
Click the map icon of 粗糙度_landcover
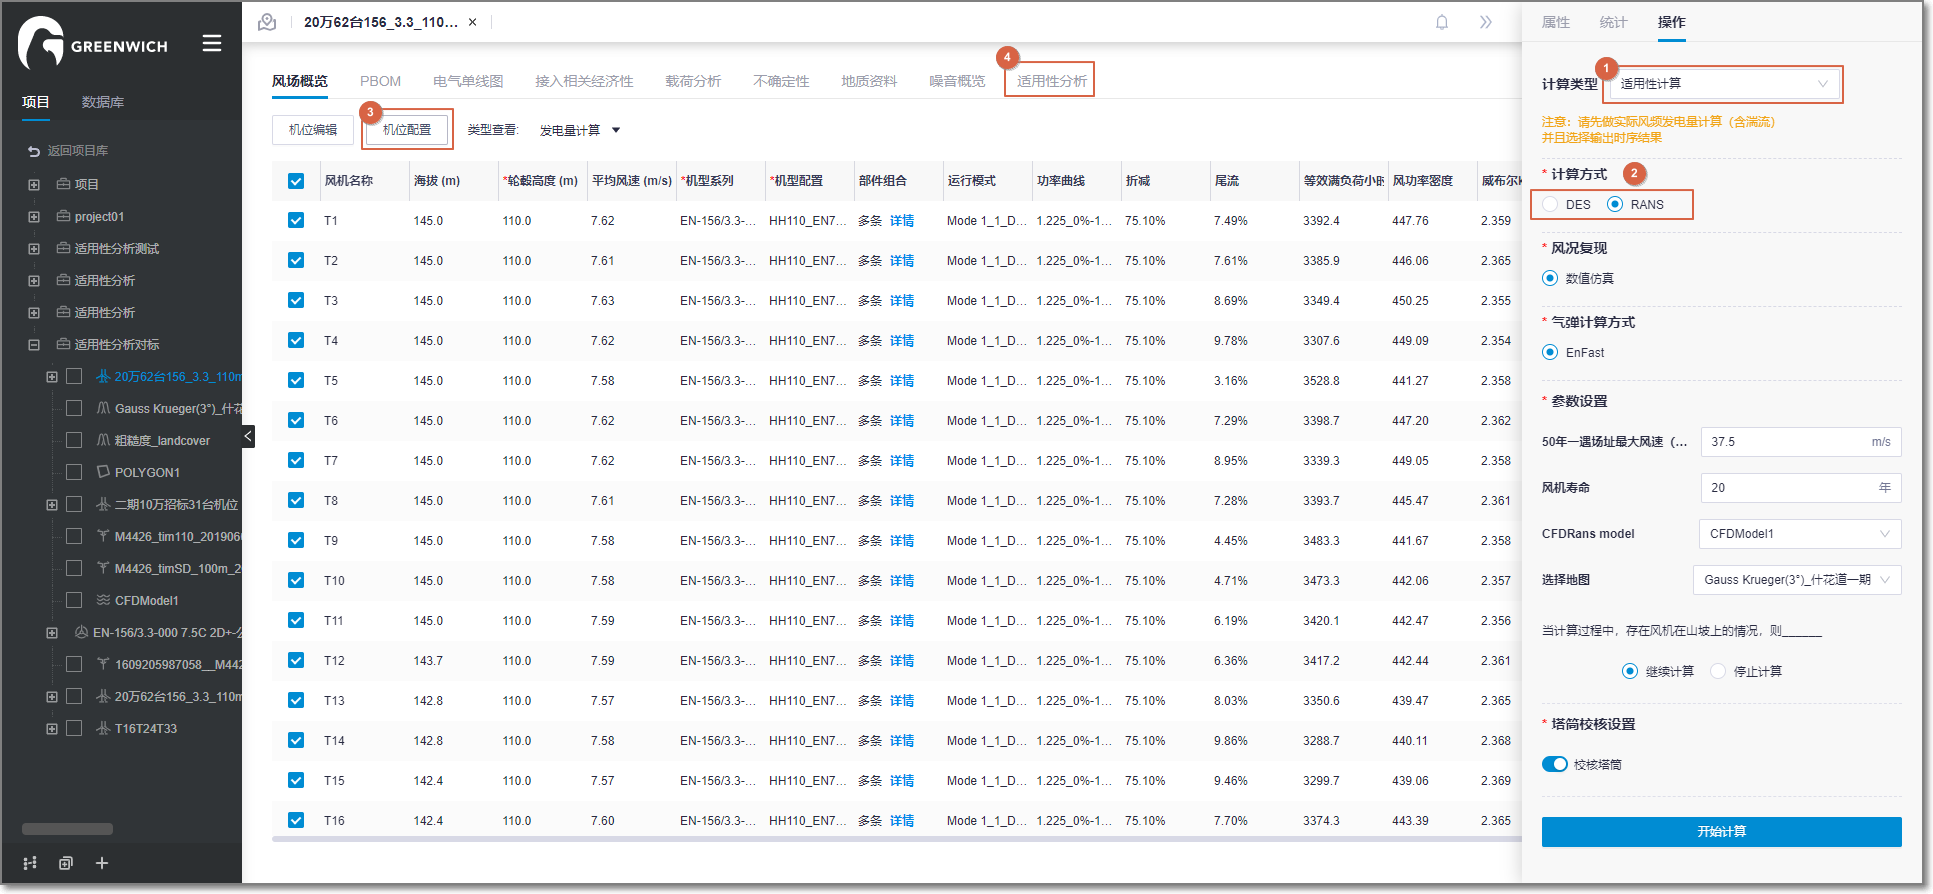103,441
